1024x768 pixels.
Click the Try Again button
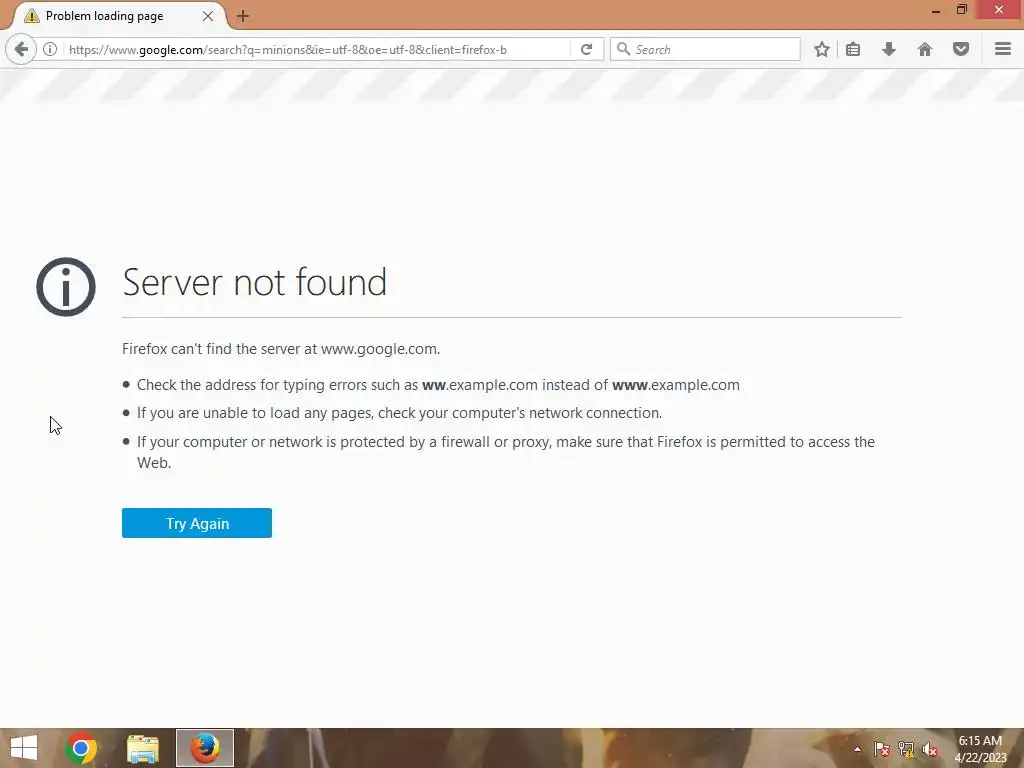click(x=197, y=523)
